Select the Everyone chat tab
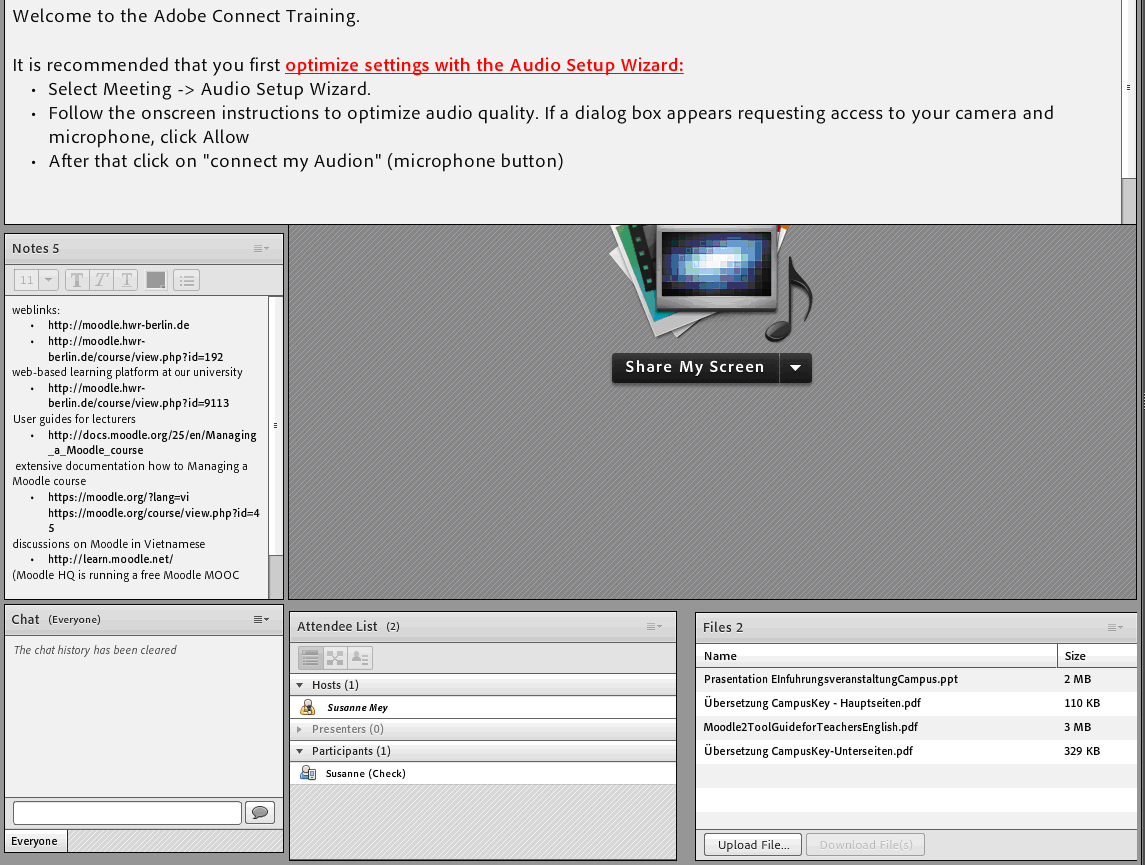This screenshot has height=865, width=1145. click(x=35, y=841)
